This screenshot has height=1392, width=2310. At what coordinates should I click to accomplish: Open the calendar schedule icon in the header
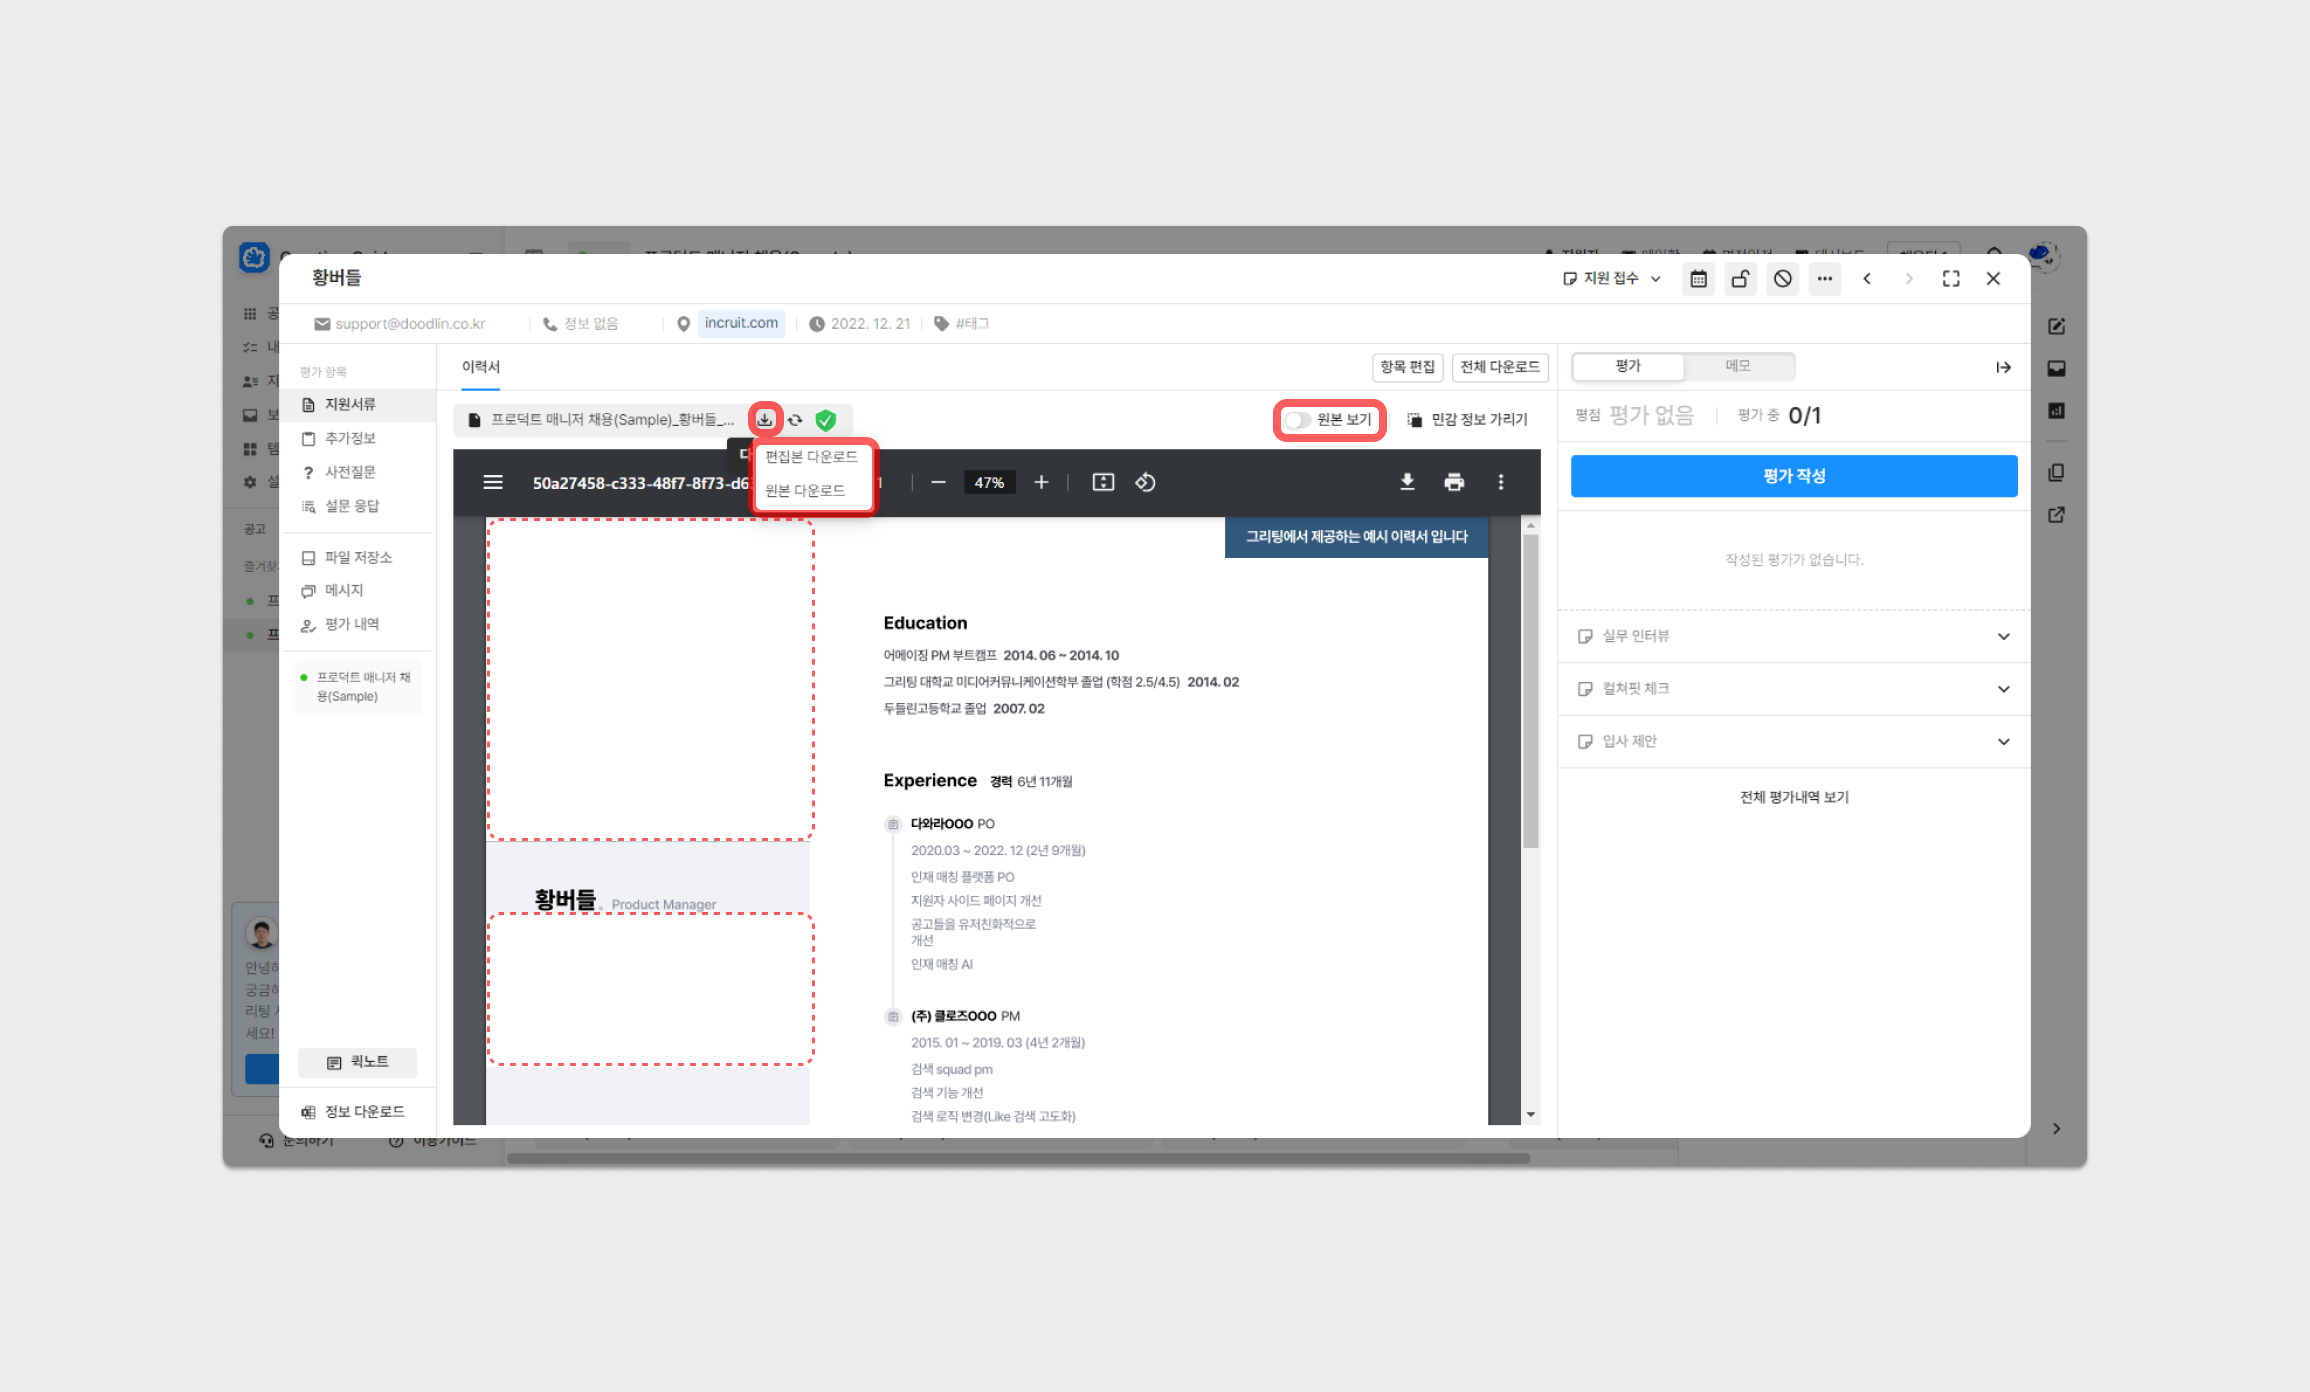(1698, 279)
